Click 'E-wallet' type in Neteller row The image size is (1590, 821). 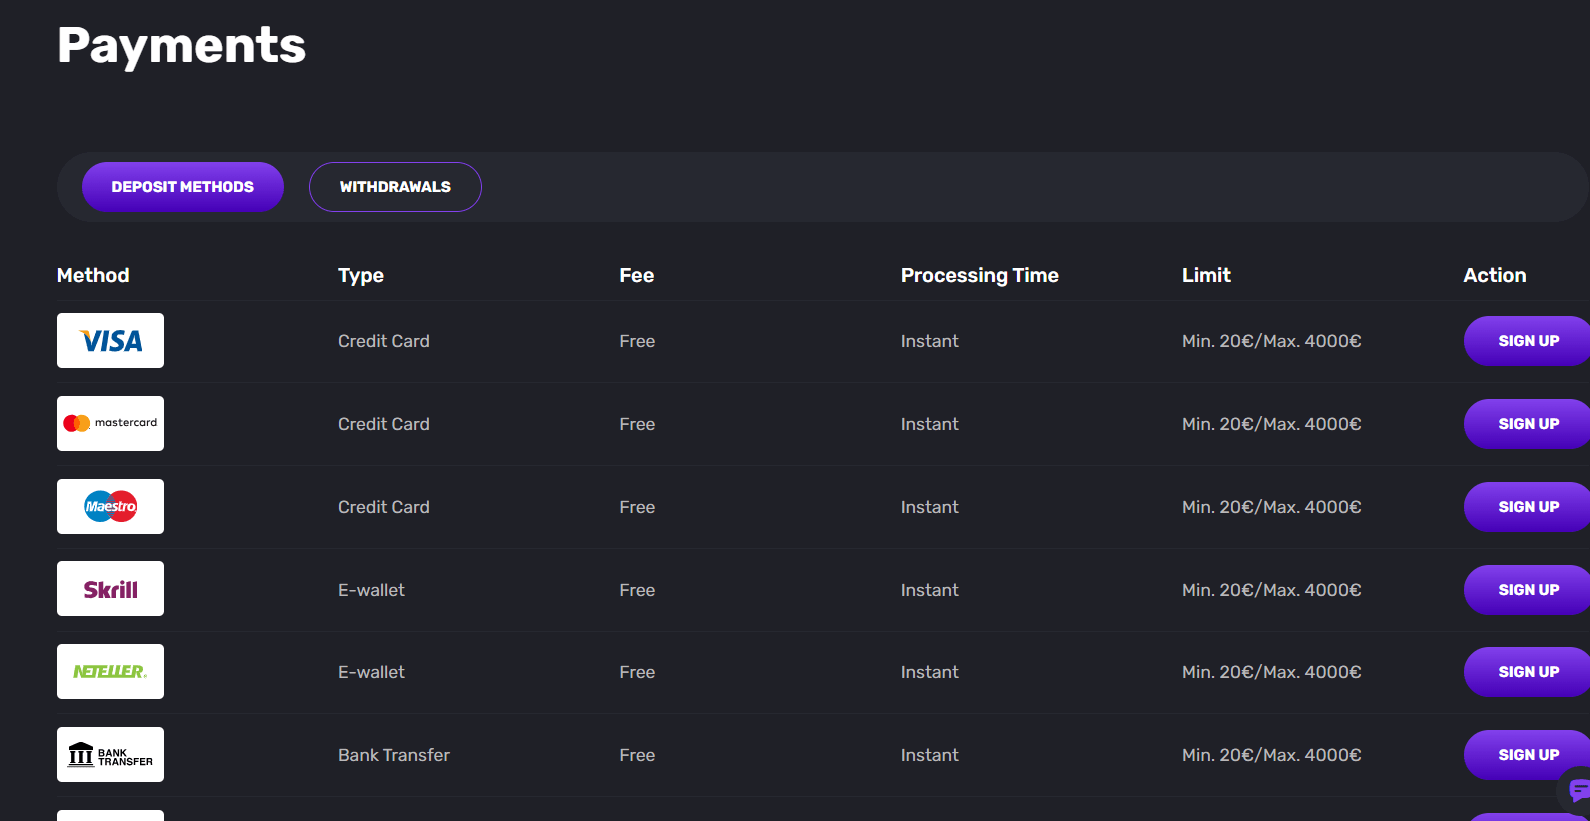pyautogui.click(x=371, y=672)
